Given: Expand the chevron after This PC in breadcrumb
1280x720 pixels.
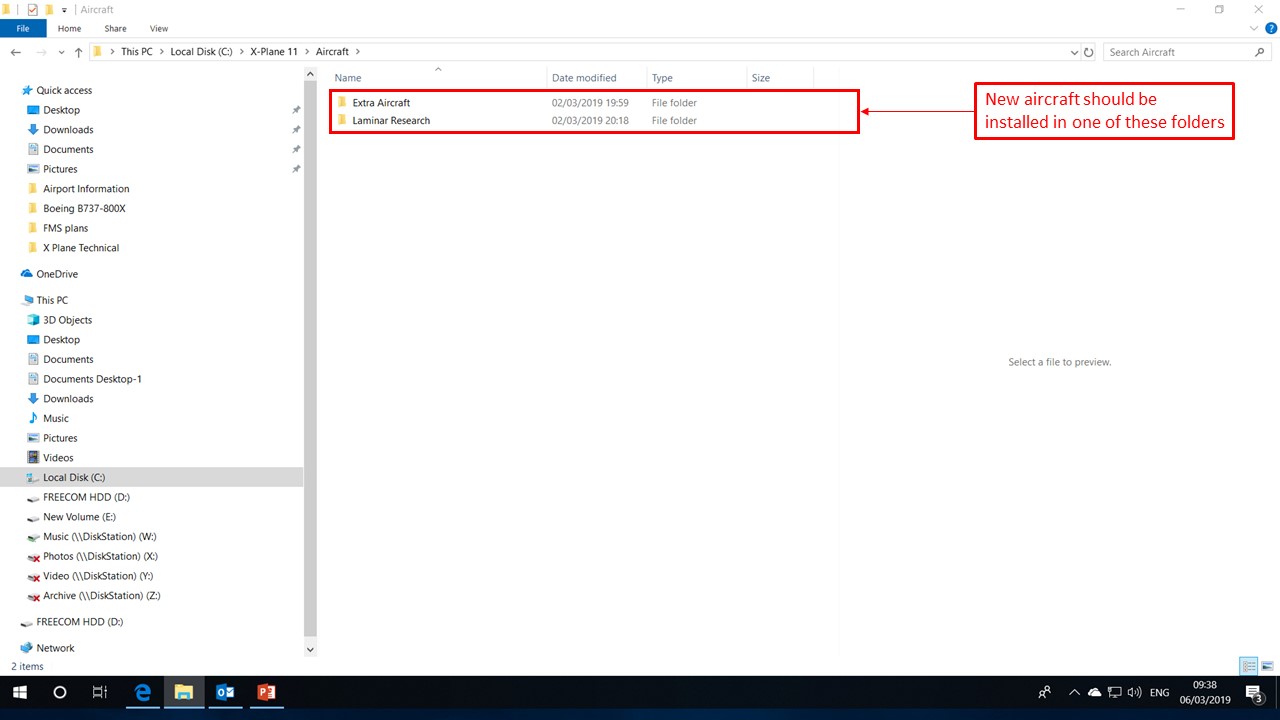Looking at the screenshot, I should pos(162,52).
